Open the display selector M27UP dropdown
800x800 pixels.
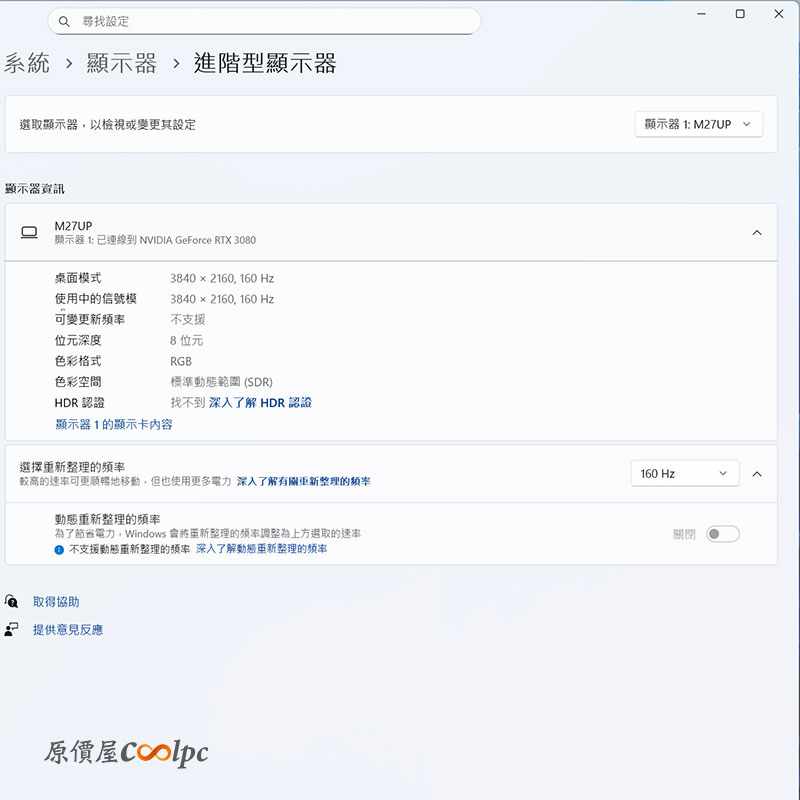[698, 124]
